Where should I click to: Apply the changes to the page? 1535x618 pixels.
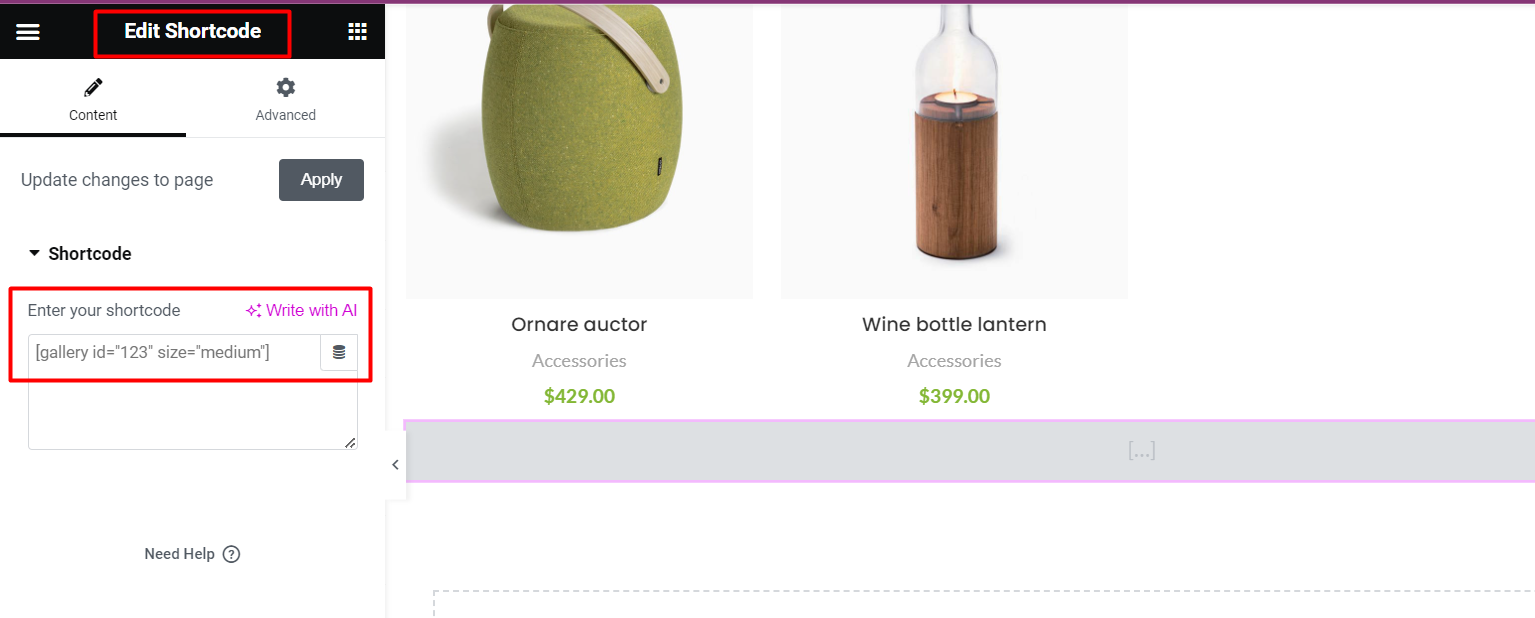tap(321, 180)
